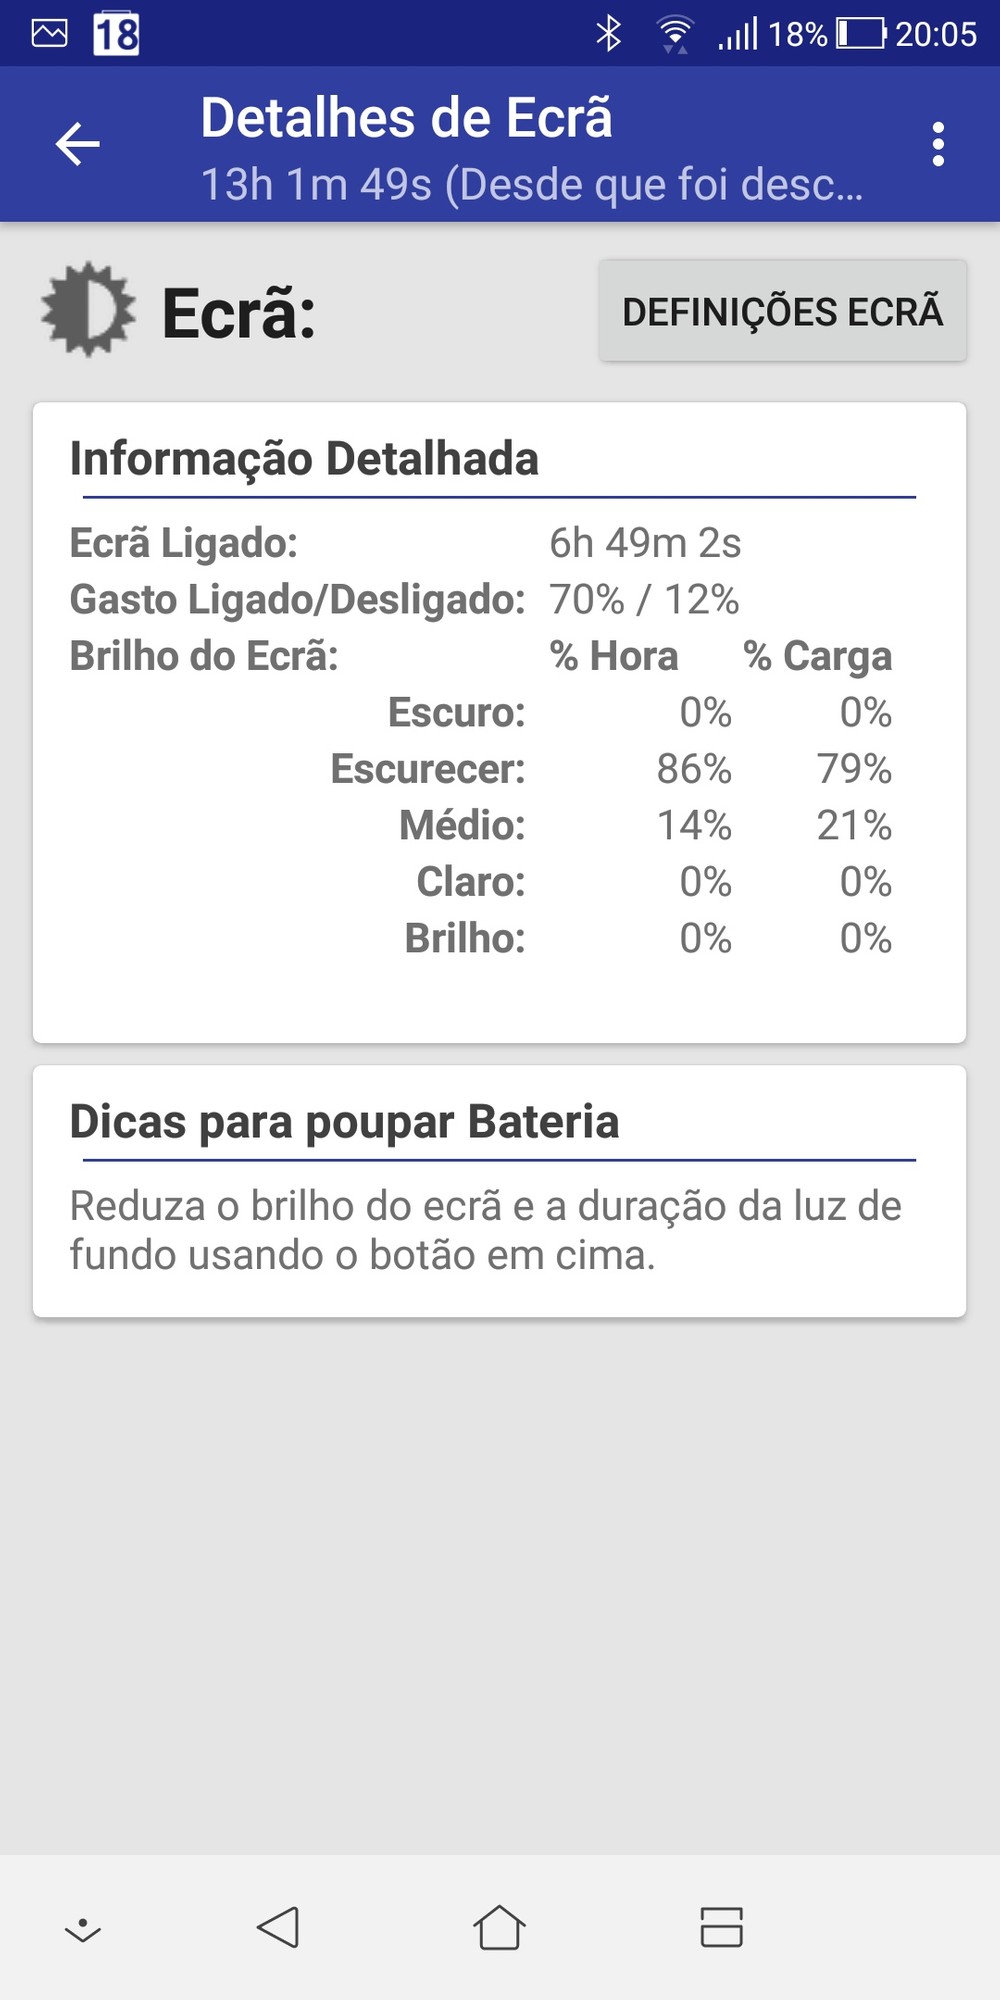This screenshot has height=2000, width=1000.
Task: Tap the calendar 18 notification icon
Action: click(116, 34)
